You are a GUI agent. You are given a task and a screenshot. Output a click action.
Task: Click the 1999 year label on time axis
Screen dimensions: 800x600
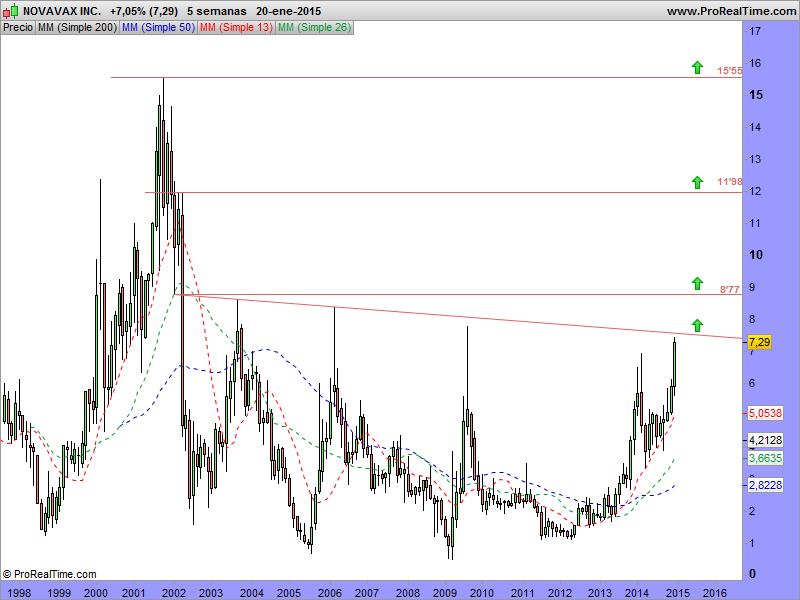59,593
